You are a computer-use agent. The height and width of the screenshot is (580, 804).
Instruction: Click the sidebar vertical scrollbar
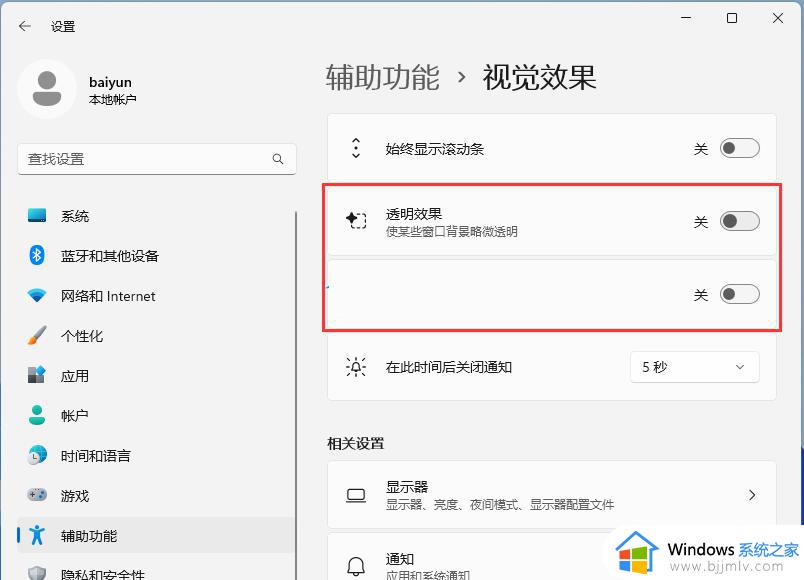tap(296, 395)
